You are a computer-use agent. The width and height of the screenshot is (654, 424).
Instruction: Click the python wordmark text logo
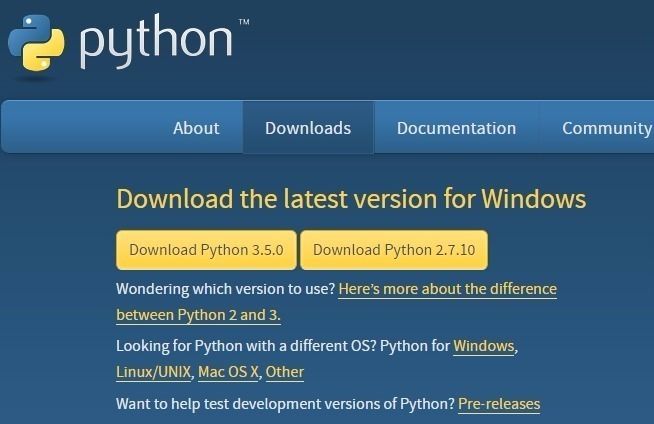(156, 41)
